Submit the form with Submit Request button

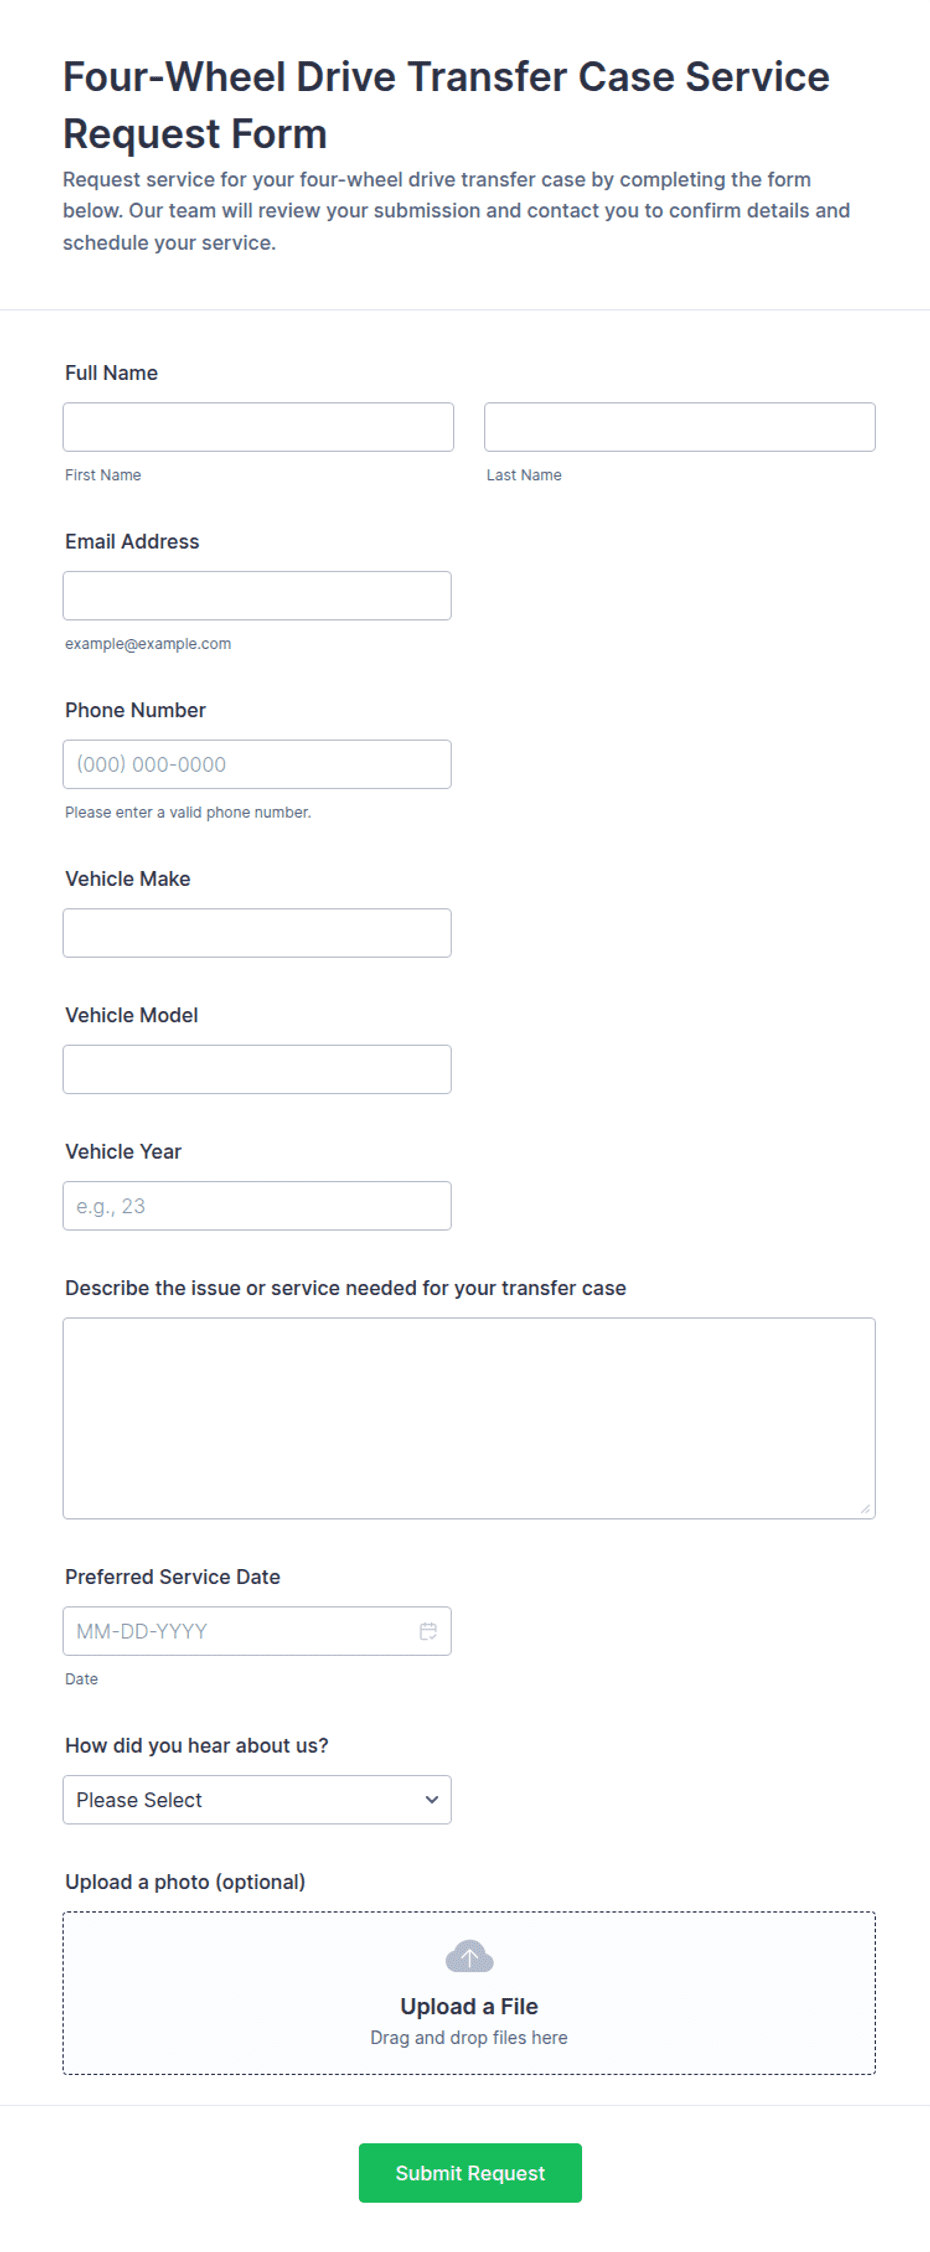point(470,2172)
